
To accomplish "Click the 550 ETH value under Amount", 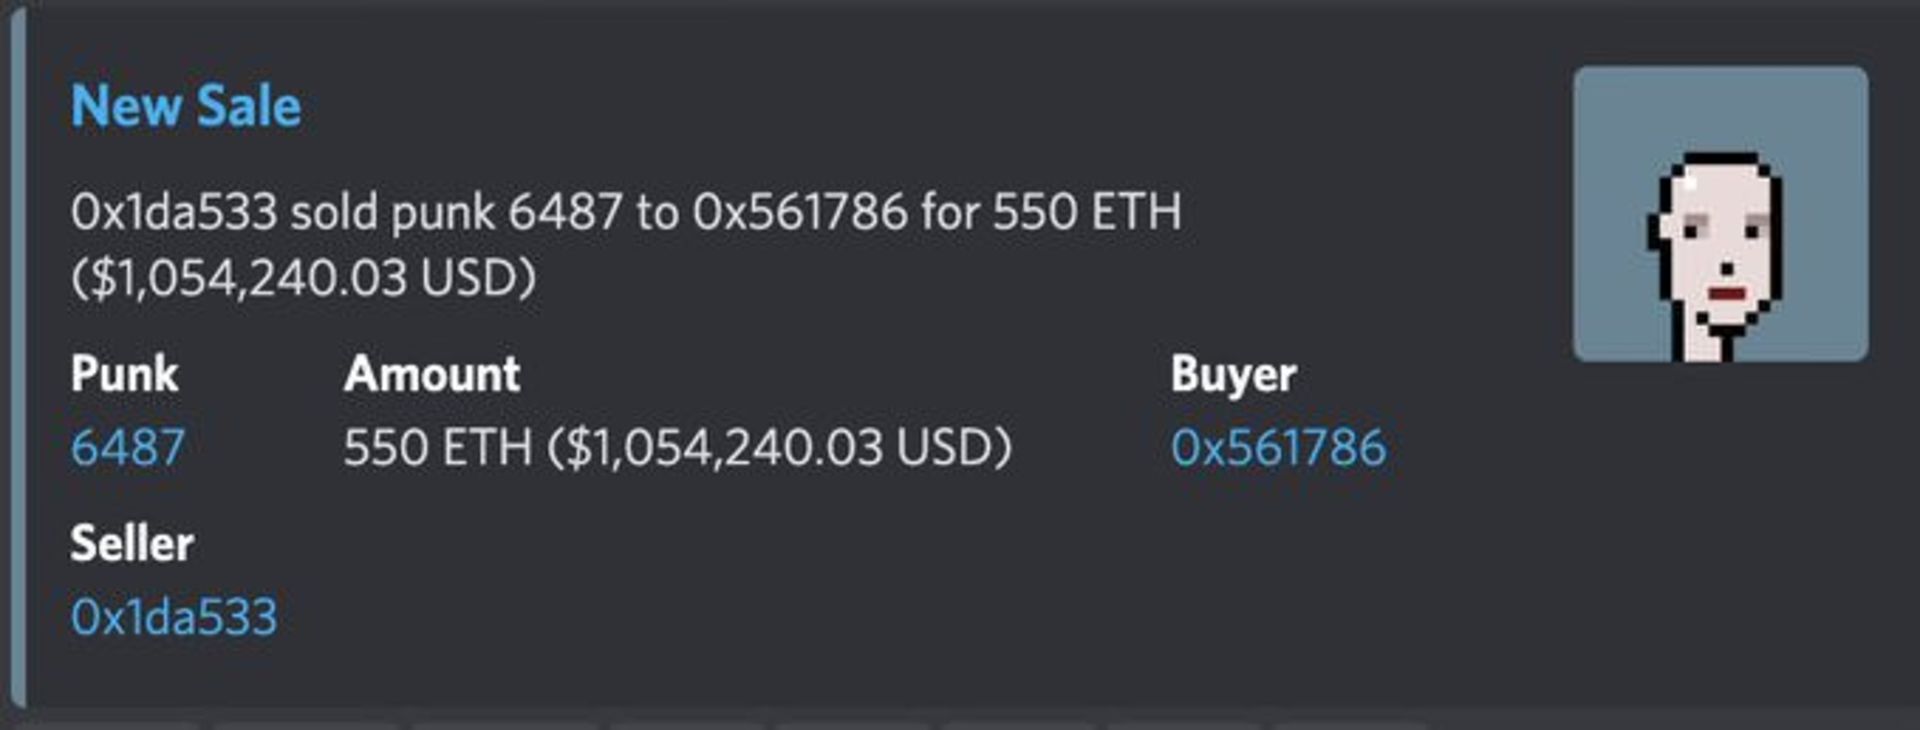I will [x=437, y=447].
